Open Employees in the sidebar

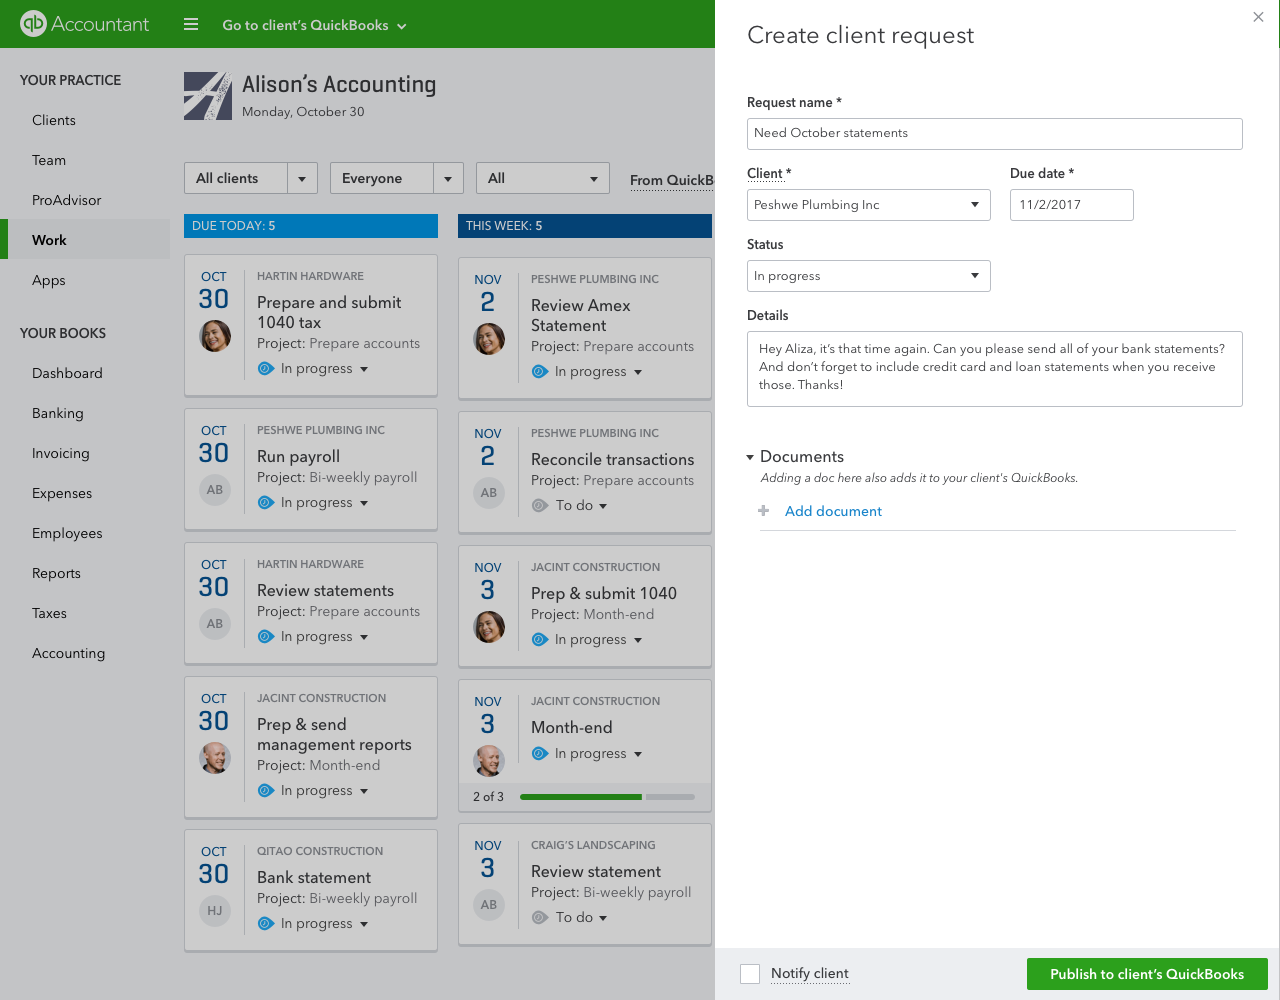pos(67,533)
